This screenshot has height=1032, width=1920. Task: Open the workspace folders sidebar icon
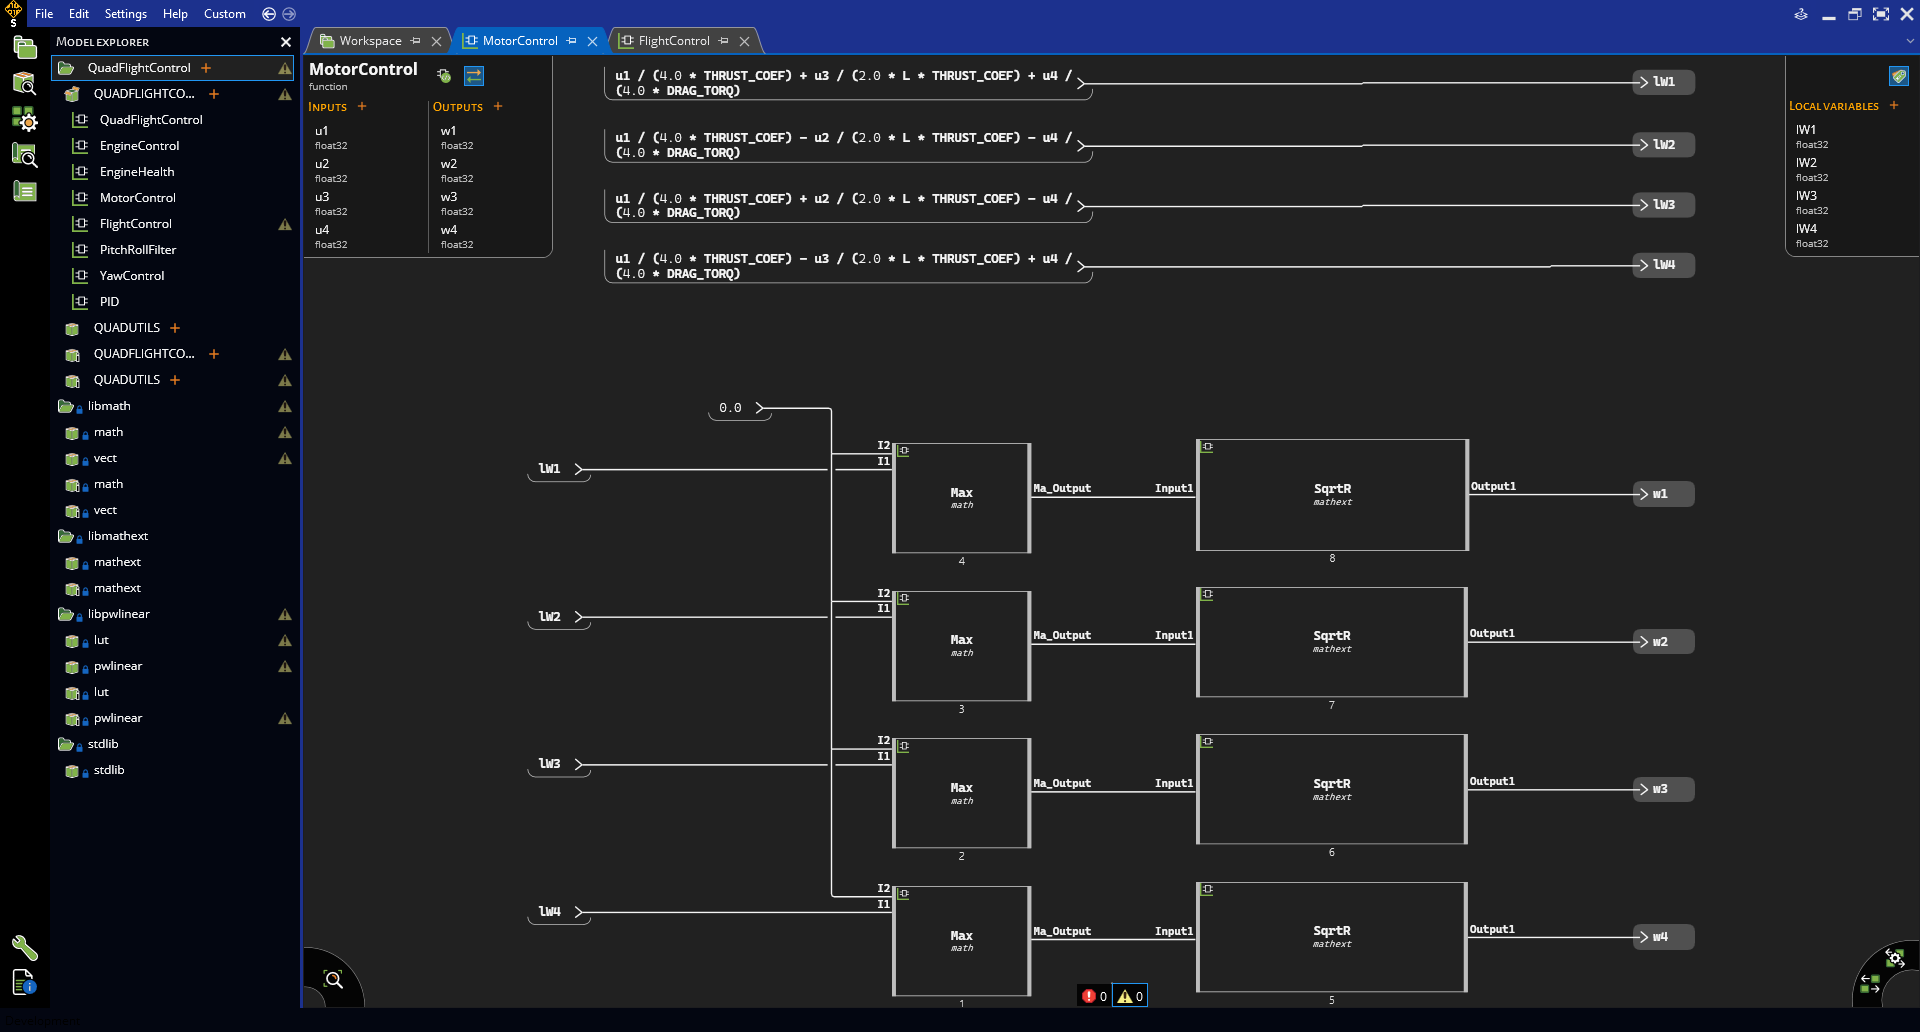[x=25, y=47]
